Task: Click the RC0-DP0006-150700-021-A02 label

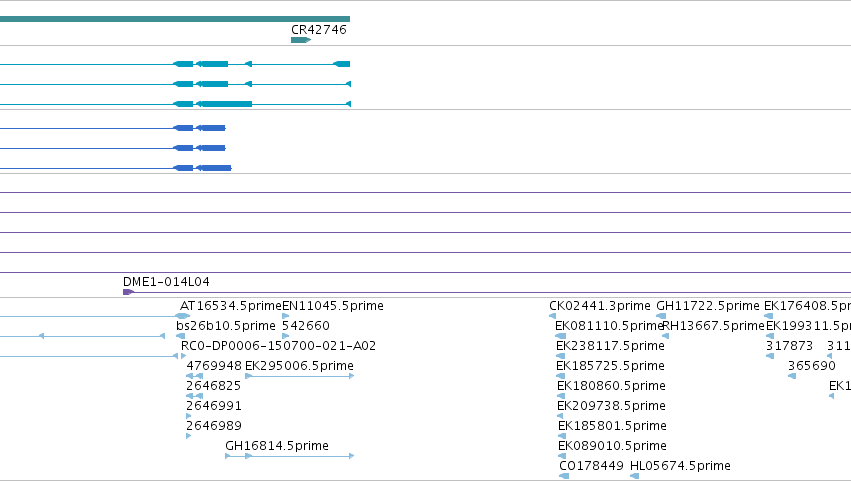Action: pos(278,346)
